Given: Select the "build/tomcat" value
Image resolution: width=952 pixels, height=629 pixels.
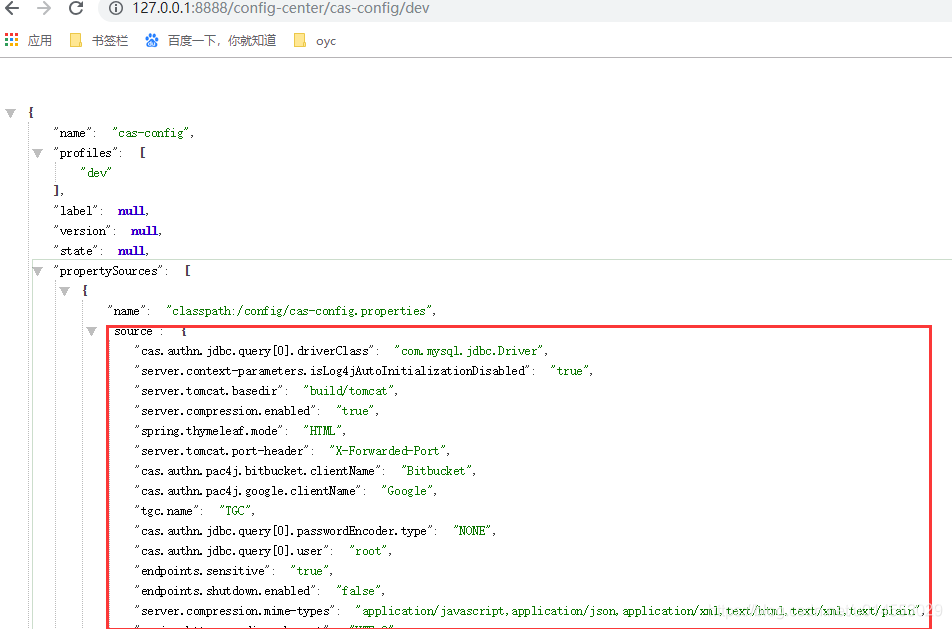Looking at the screenshot, I should pyautogui.click(x=349, y=391).
